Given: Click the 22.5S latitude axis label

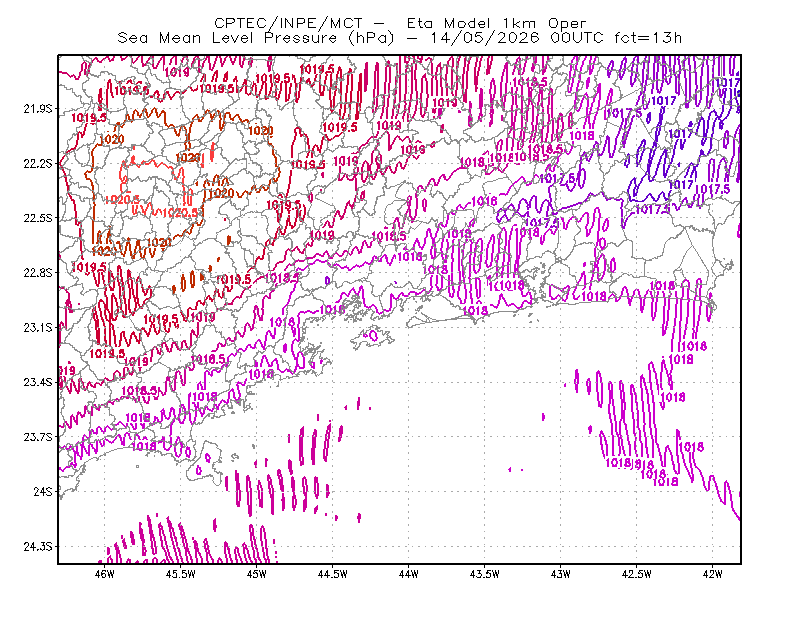Looking at the screenshot, I should coord(38,218).
